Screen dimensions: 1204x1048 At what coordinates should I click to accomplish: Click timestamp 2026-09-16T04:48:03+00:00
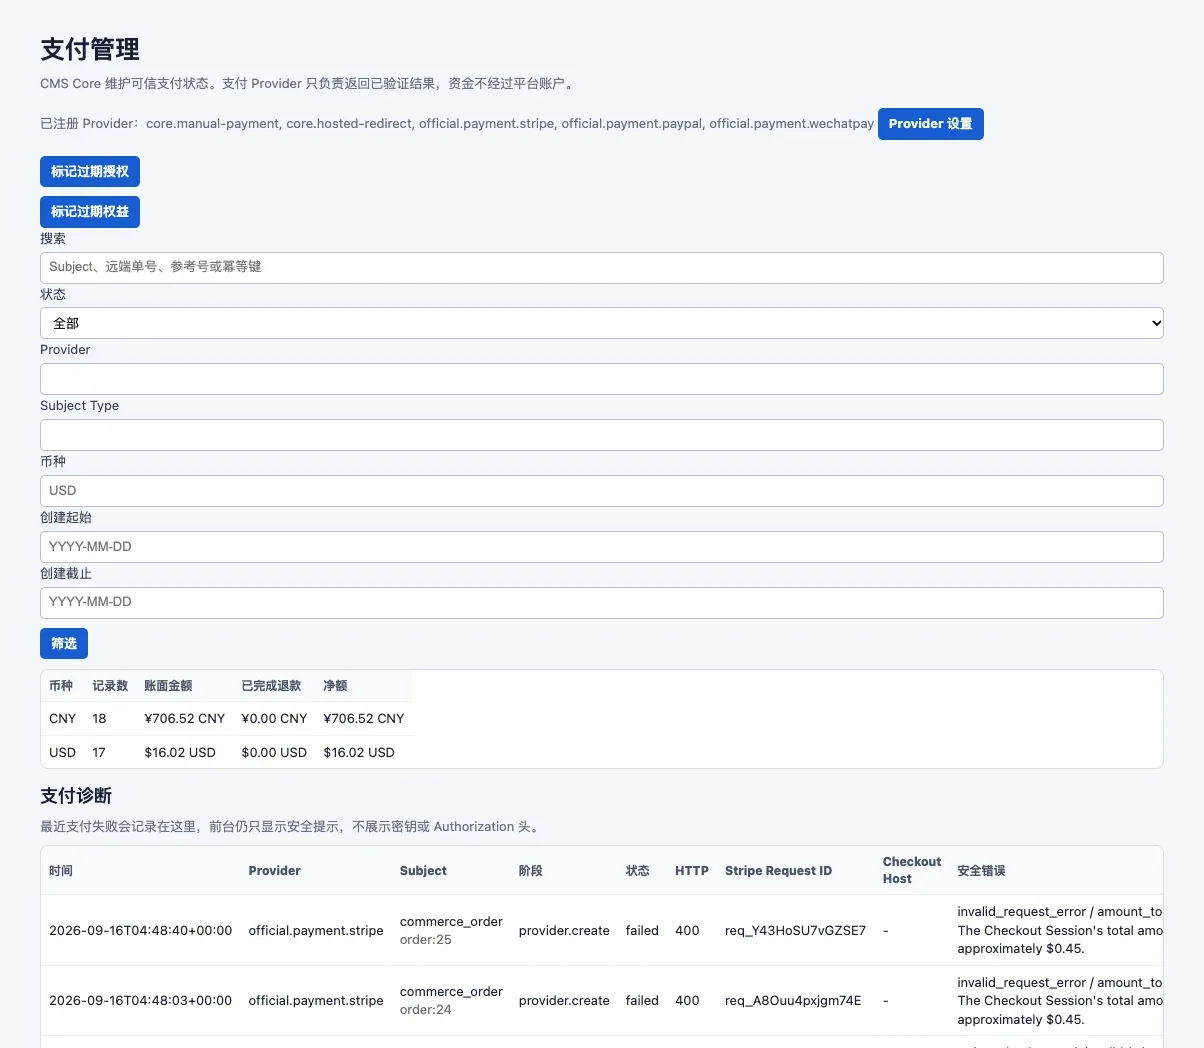pyautogui.click(x=140, y=1001)
